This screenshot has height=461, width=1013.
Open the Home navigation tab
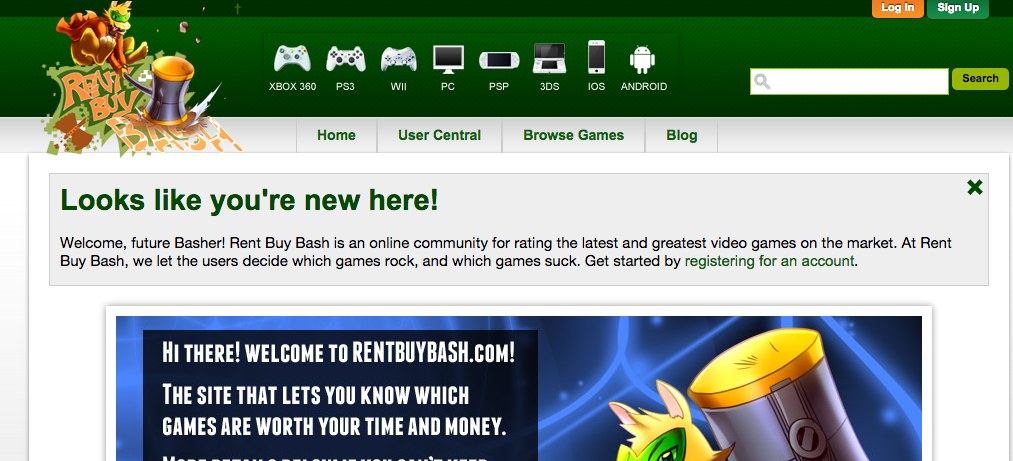point(336,136)
